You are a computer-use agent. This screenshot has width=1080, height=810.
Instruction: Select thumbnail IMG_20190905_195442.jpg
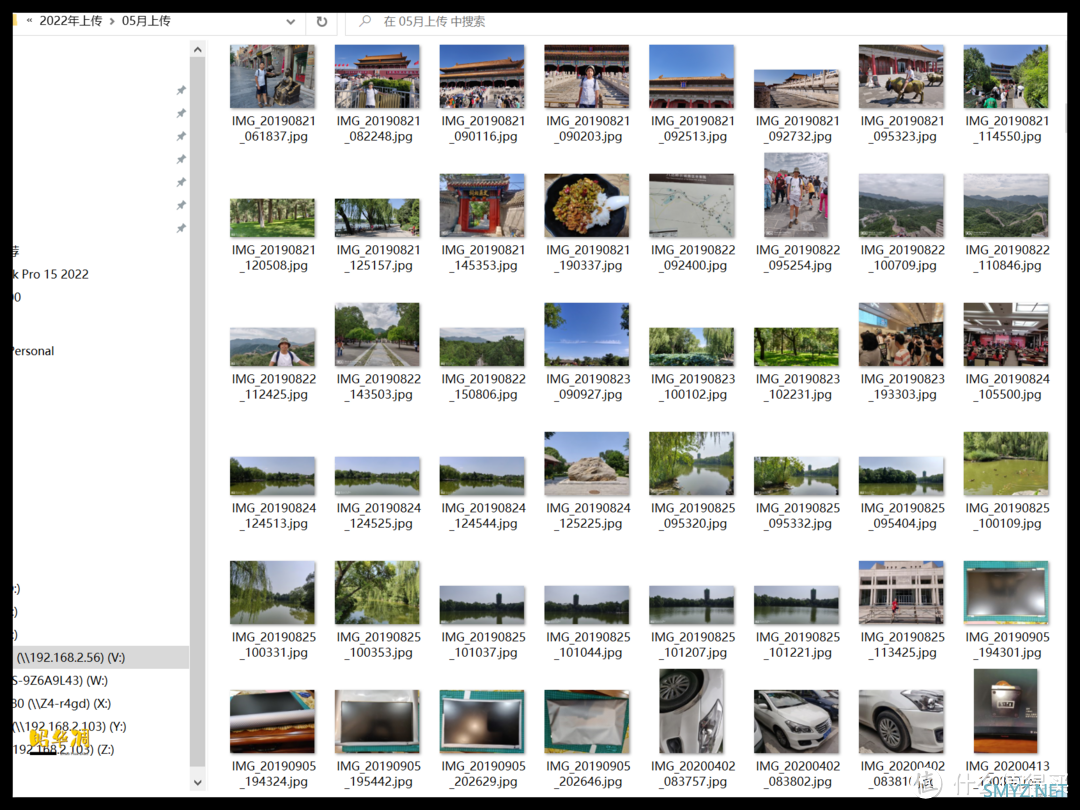377,721
